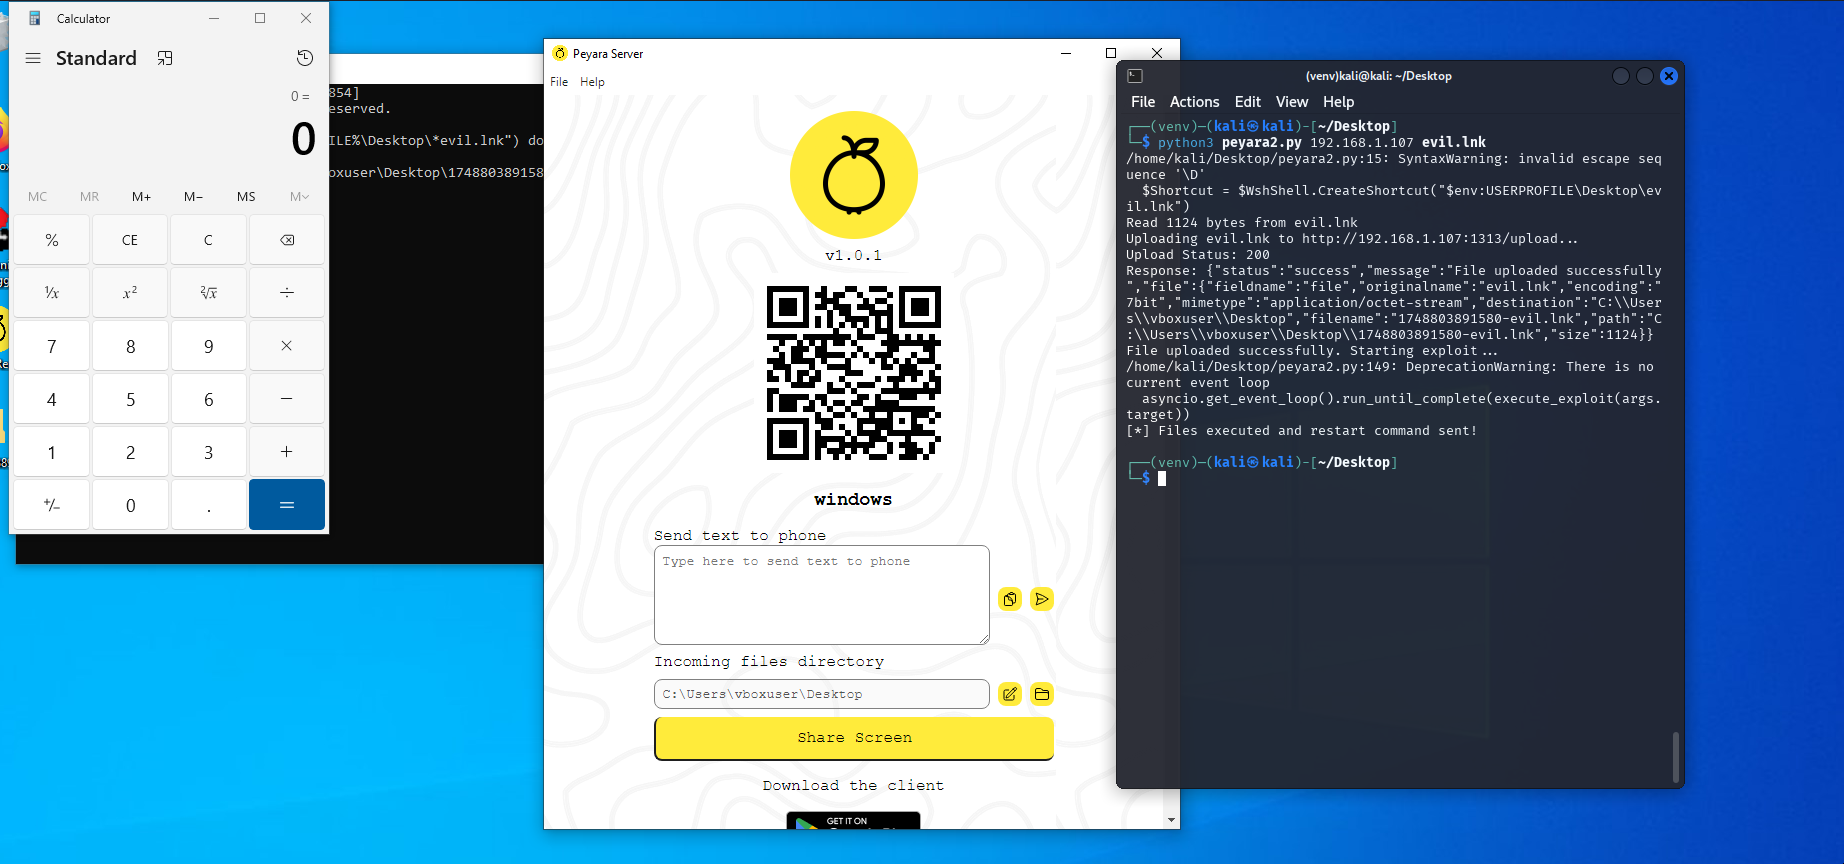Screen dimensions: 1844x864
Task: Click the plus key in Calculator
Action: coord(287,452)
